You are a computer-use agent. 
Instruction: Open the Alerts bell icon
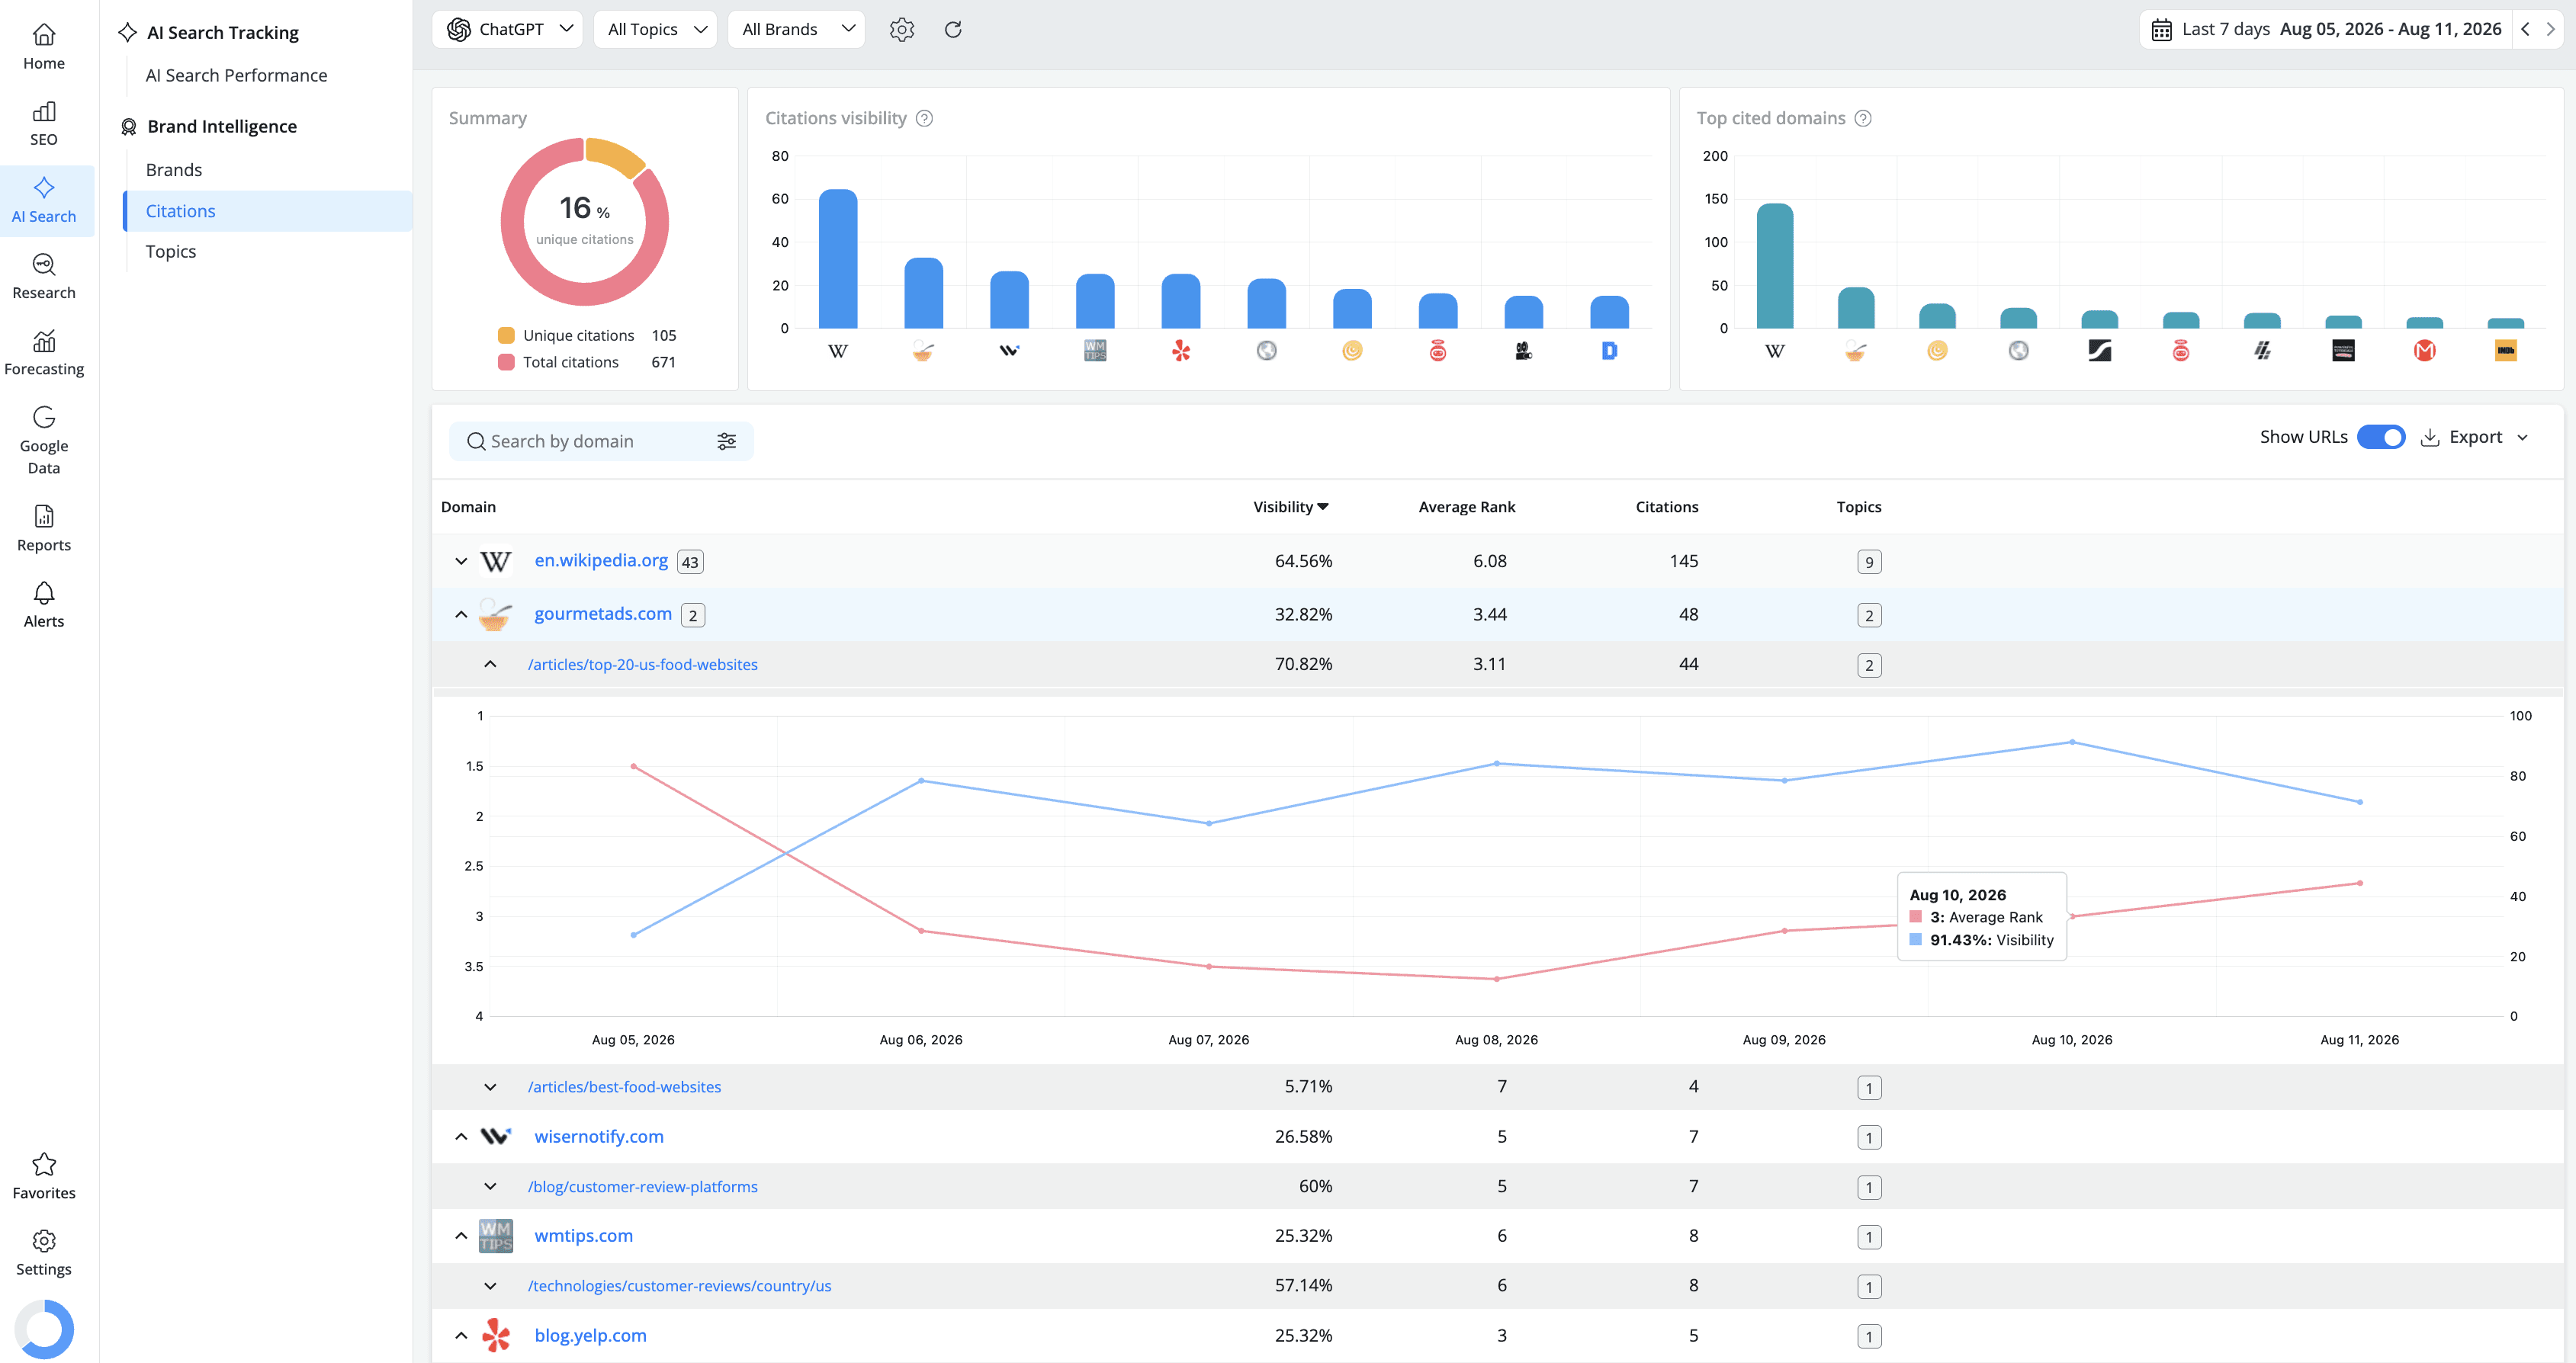[x=44, y=593]
